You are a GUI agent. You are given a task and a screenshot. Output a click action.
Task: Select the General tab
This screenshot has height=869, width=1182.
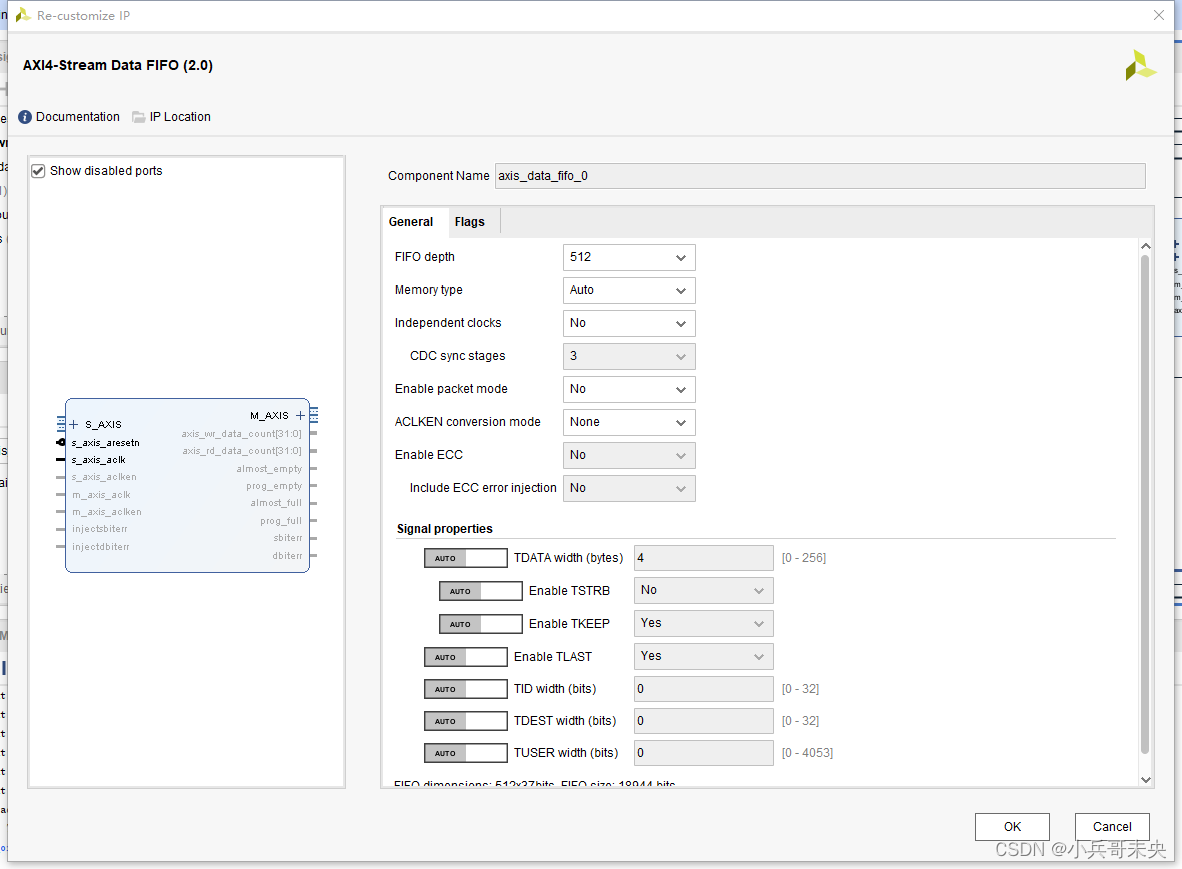412,221
